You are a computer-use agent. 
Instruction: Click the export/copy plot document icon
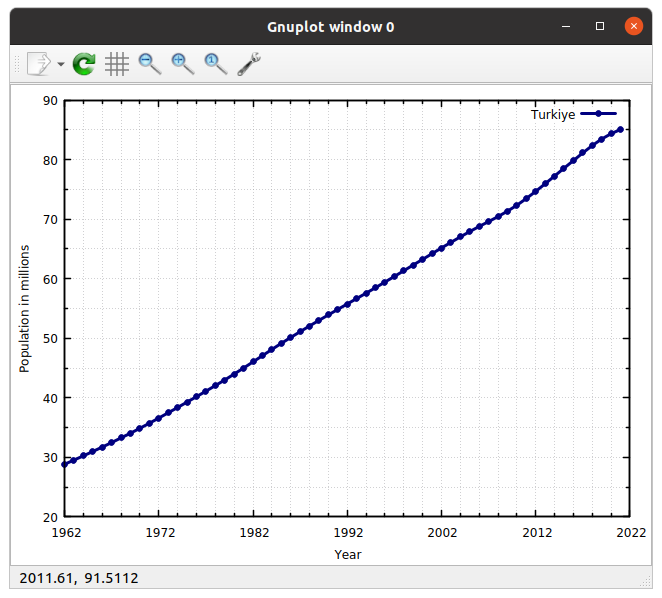[x=37, y=64]
